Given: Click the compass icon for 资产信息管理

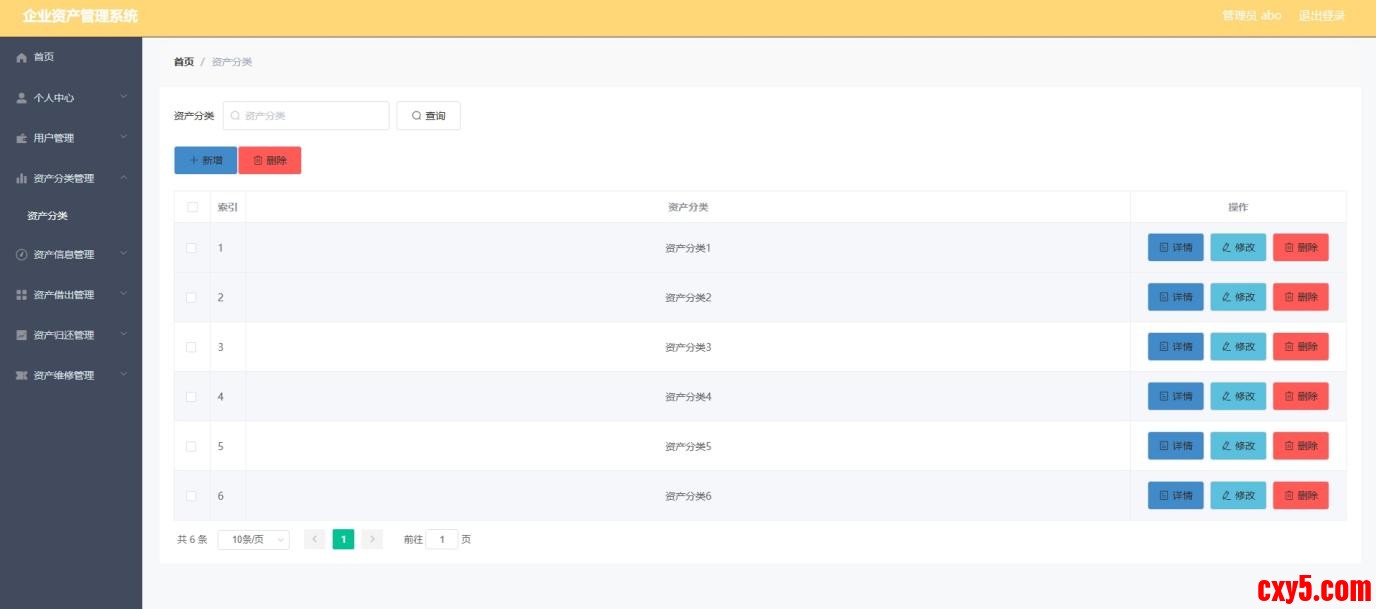Looking at the screenshot, I should pyautogui.click(x=22, y=255).
